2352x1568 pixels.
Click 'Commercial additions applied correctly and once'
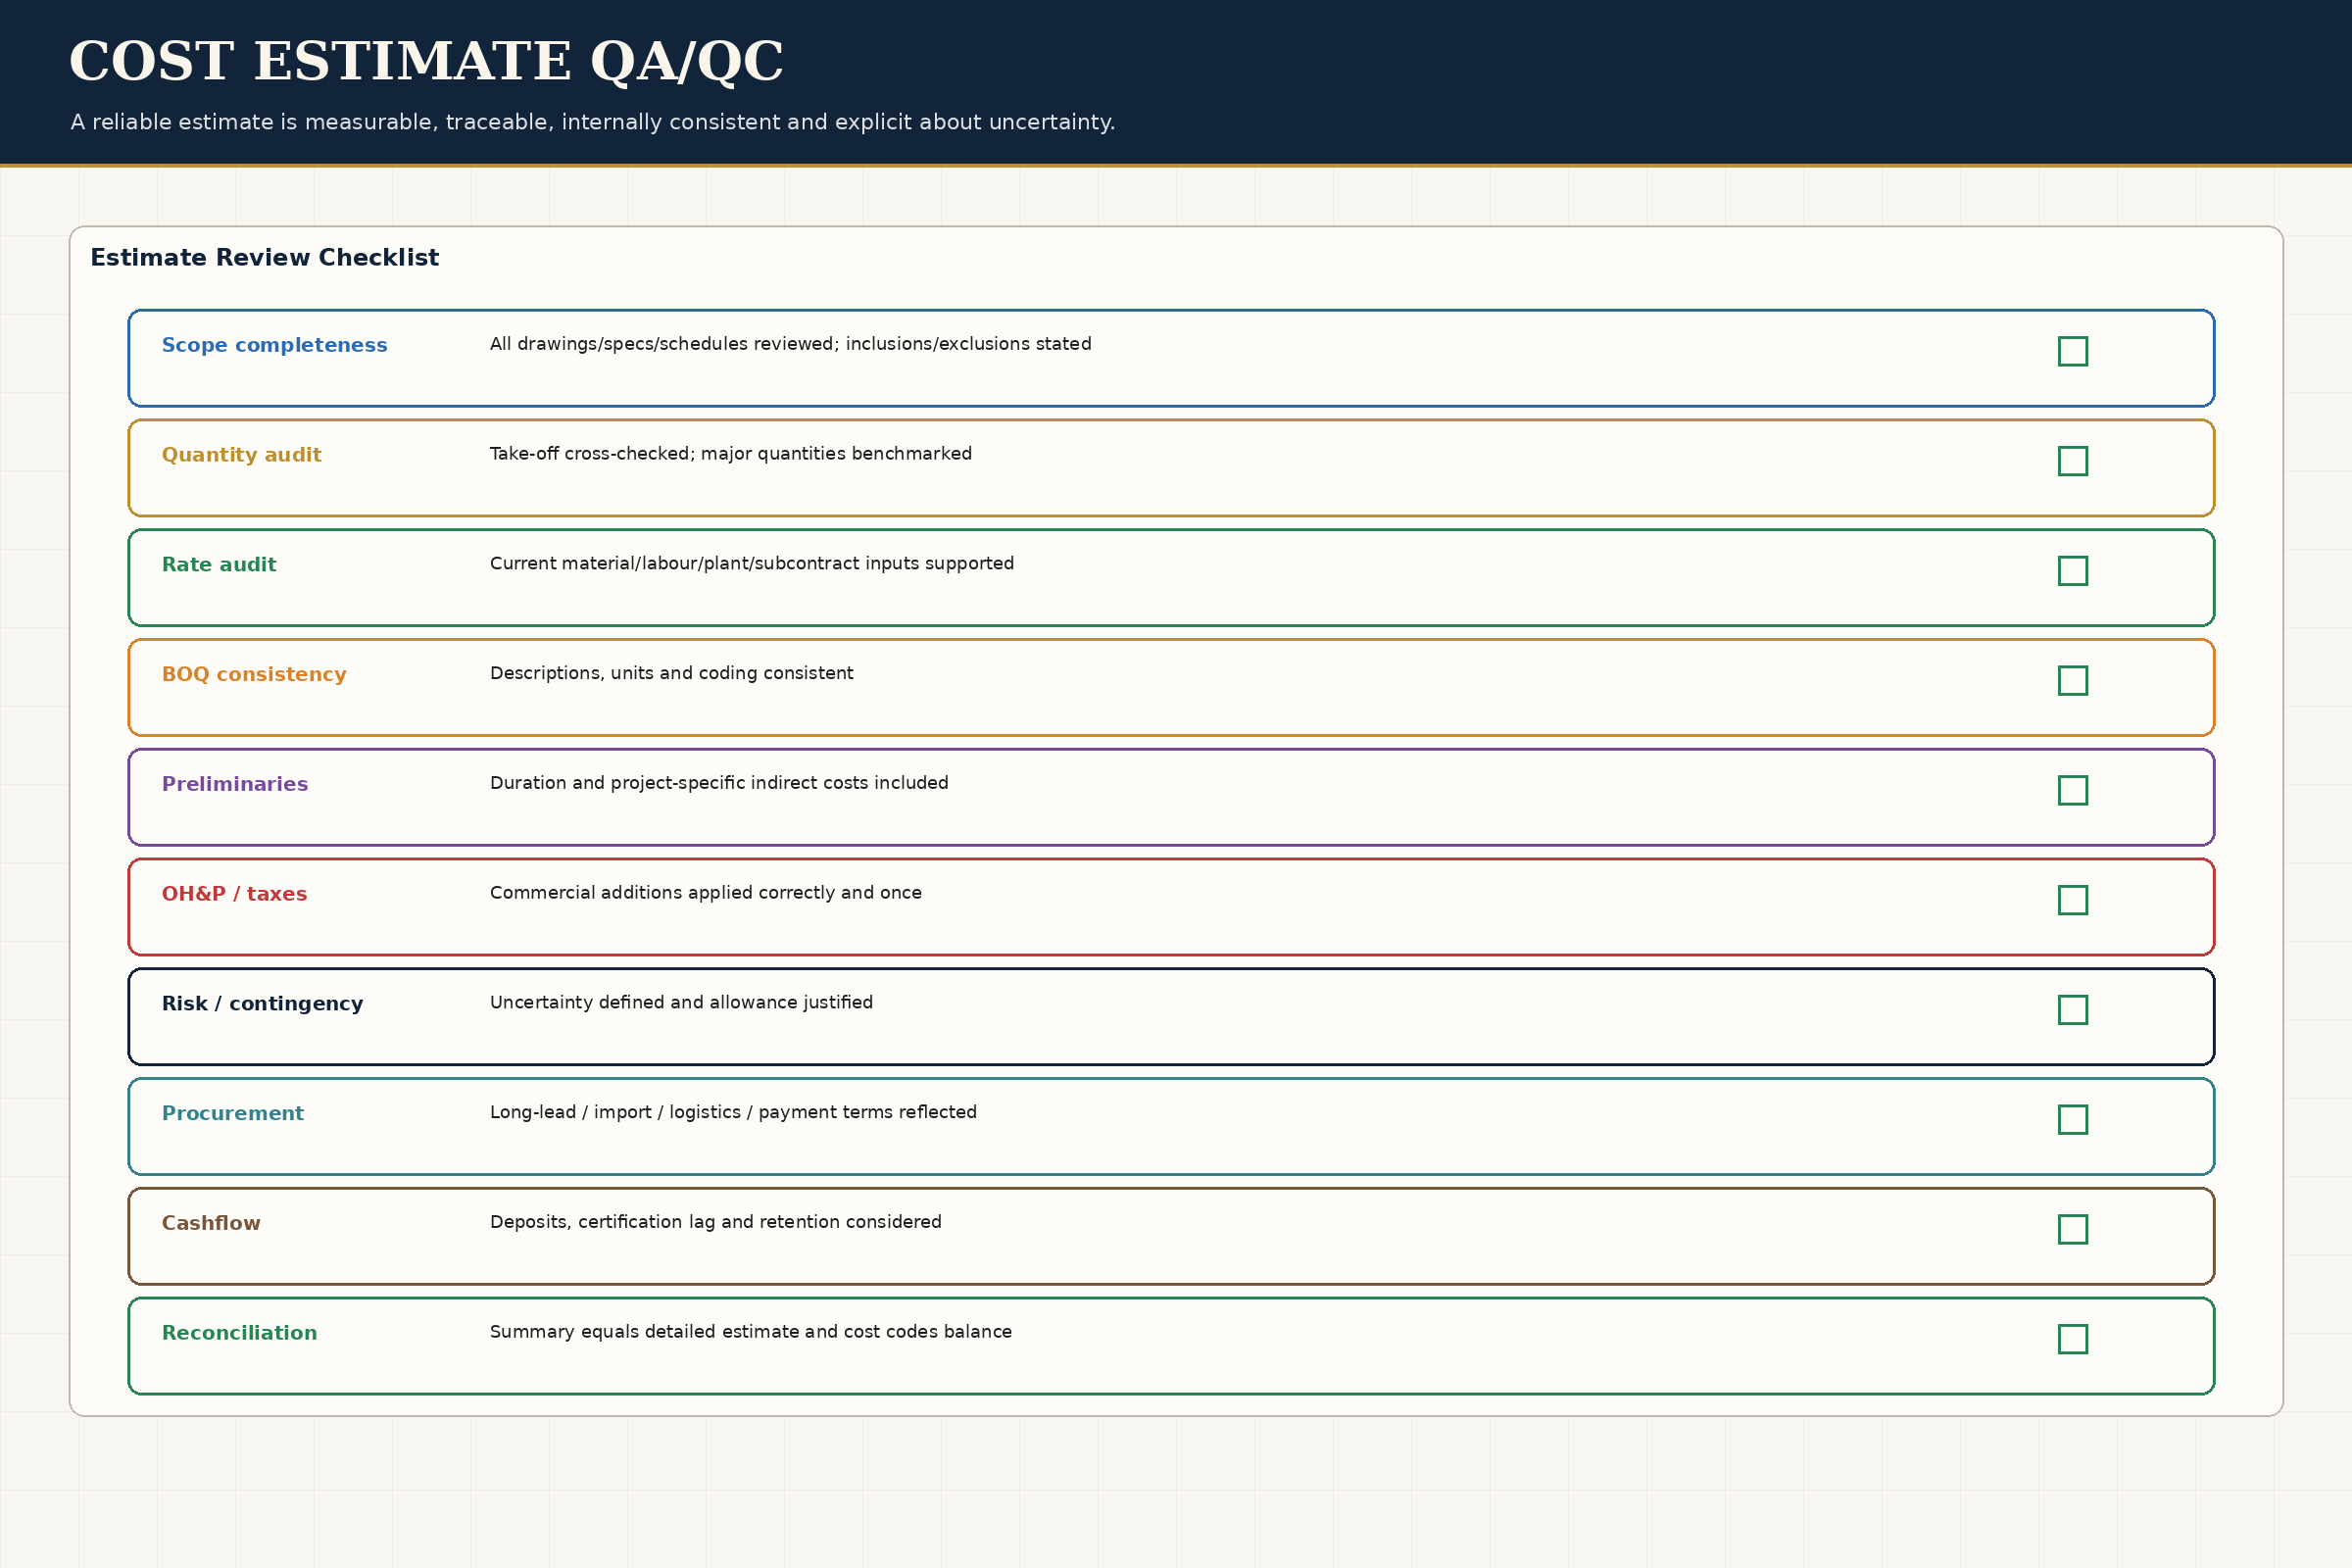coord(705,893)
